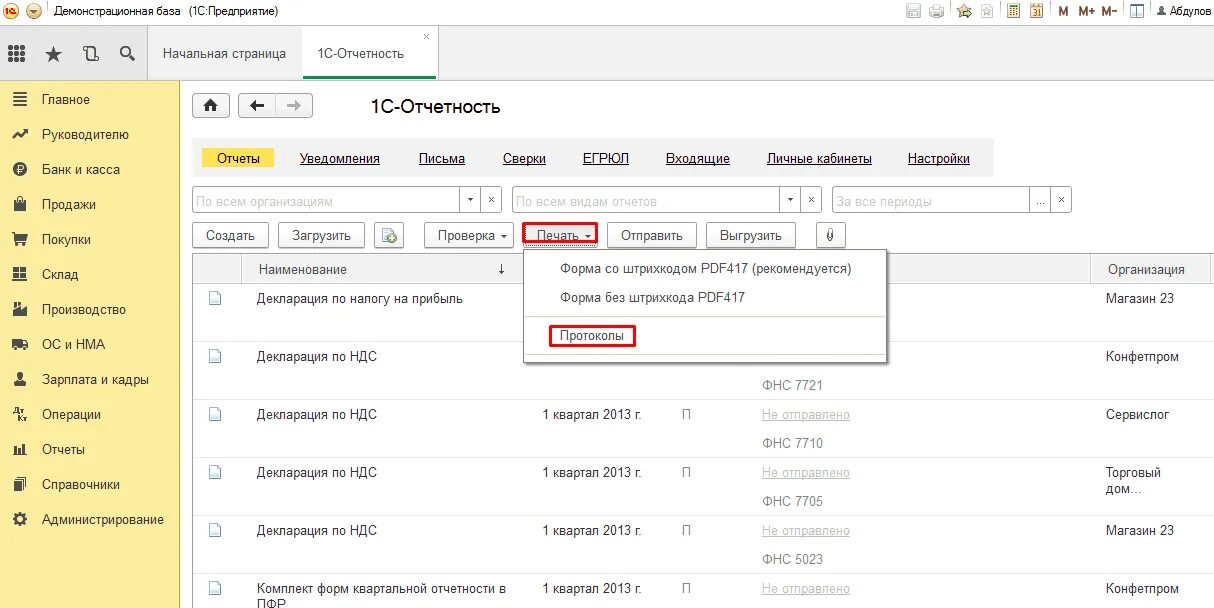The width and height of the screenshot is (1214, 608).
Task: Click in the organizations filter field
Action: point(326,200)
